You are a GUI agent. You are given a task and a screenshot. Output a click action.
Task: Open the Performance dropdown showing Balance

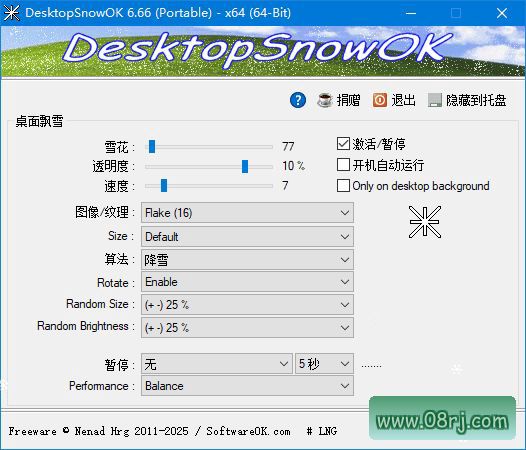click(247, 386)
